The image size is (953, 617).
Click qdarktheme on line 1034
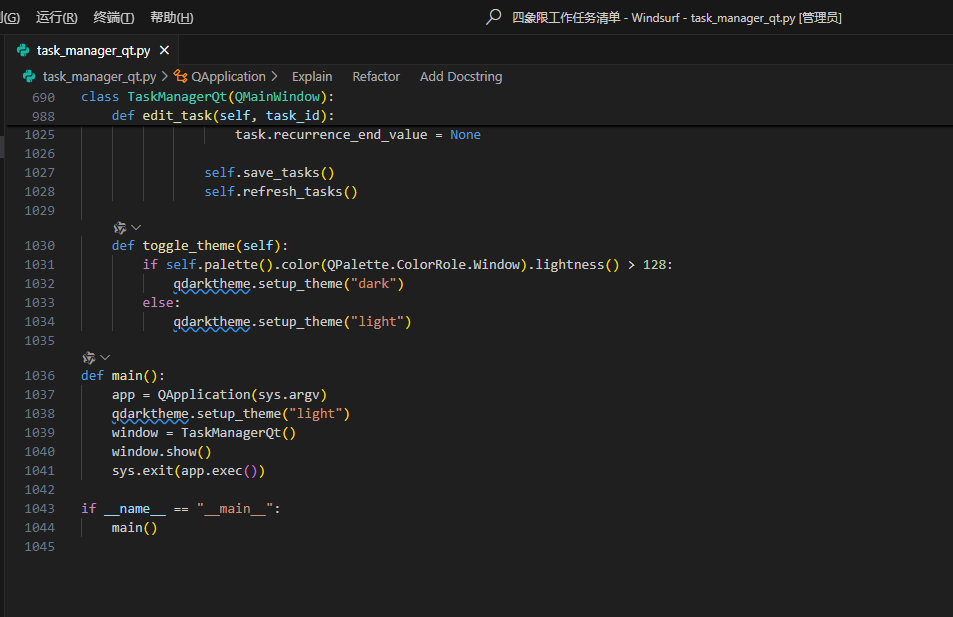(x=212, y=322)
